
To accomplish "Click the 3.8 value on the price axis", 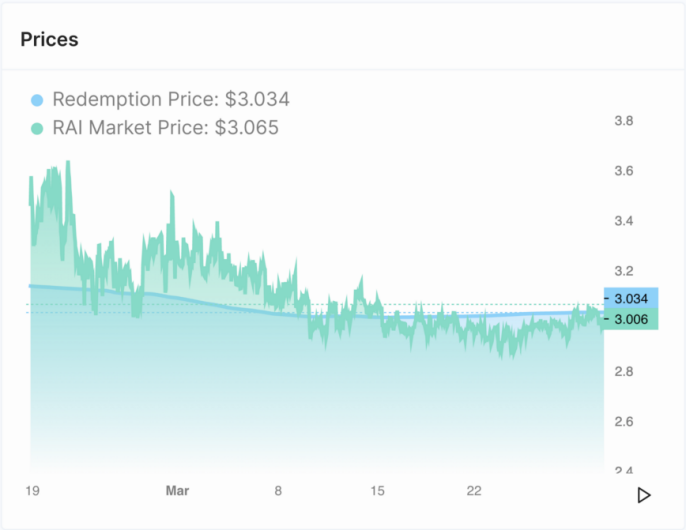I will click(x=624, y=121).
